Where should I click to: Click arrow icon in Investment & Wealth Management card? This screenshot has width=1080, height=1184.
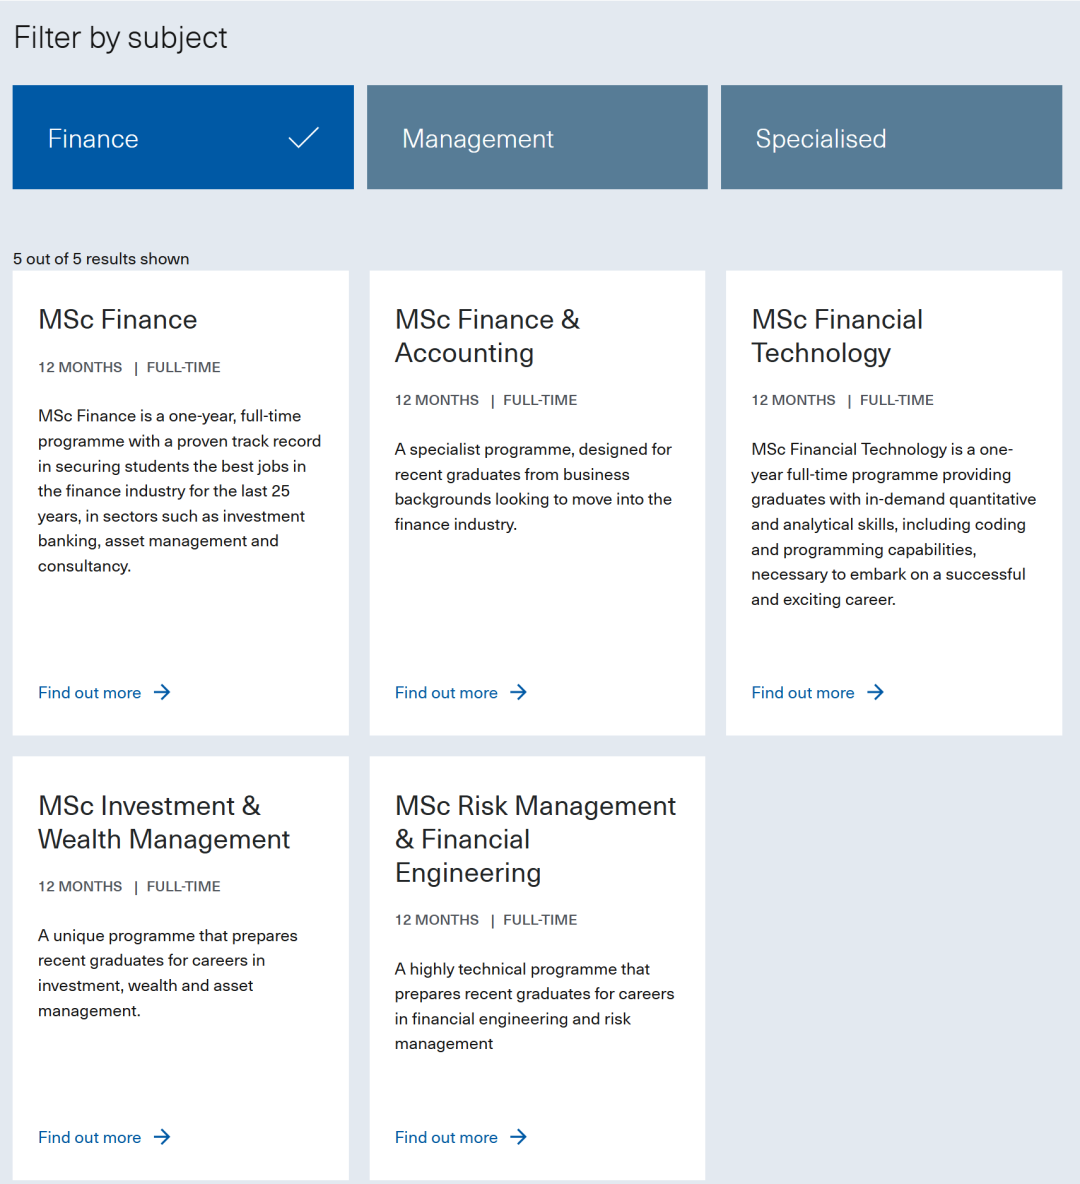[x=162, y=1137]
